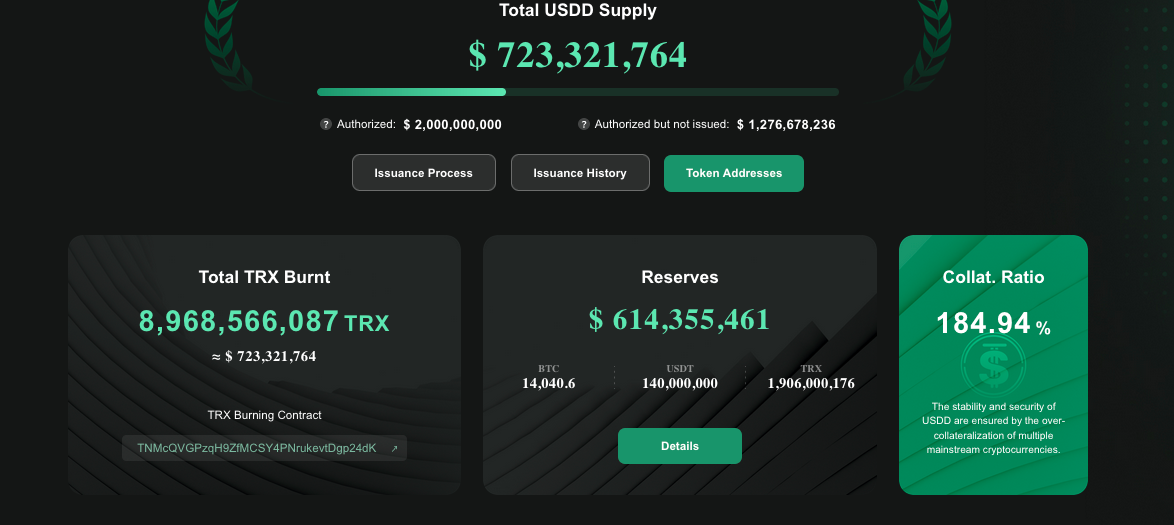Click the Total USDD Supply heading
The width and height of the screenshot is (1174, 525).
coord(578,10)
